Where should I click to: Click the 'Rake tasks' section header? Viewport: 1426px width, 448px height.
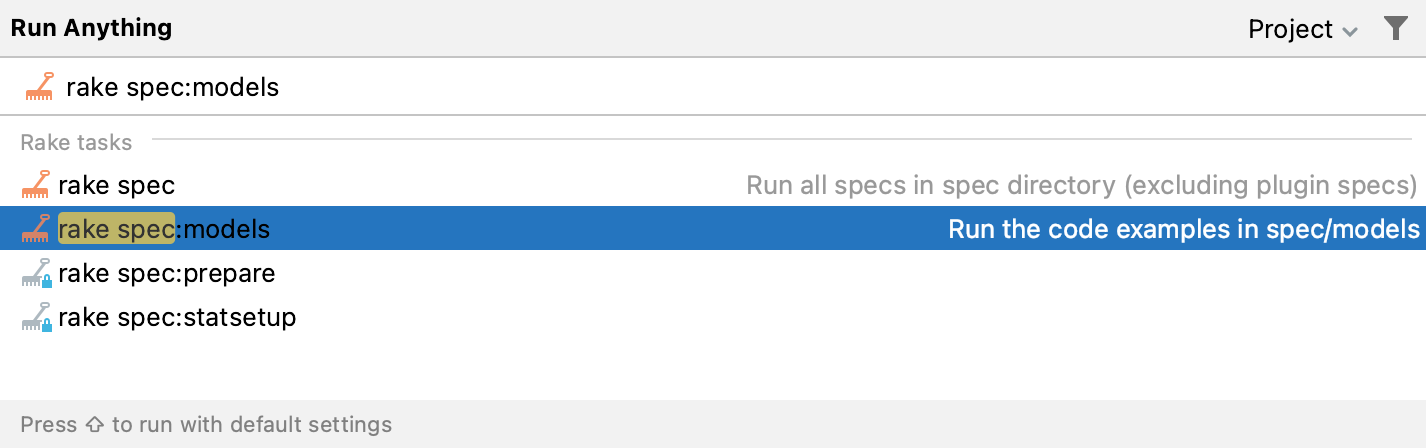click(76, 142)
